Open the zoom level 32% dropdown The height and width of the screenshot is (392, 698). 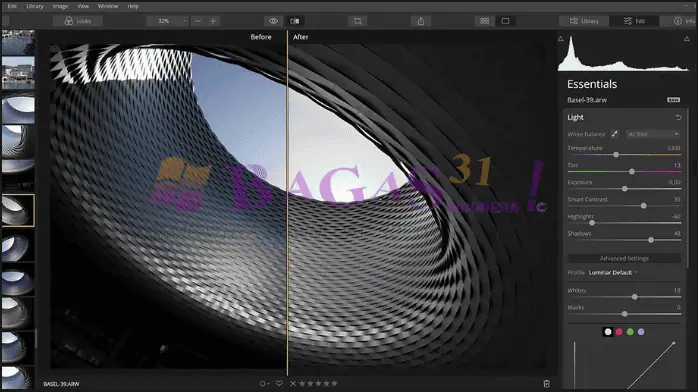coord(167,21)
